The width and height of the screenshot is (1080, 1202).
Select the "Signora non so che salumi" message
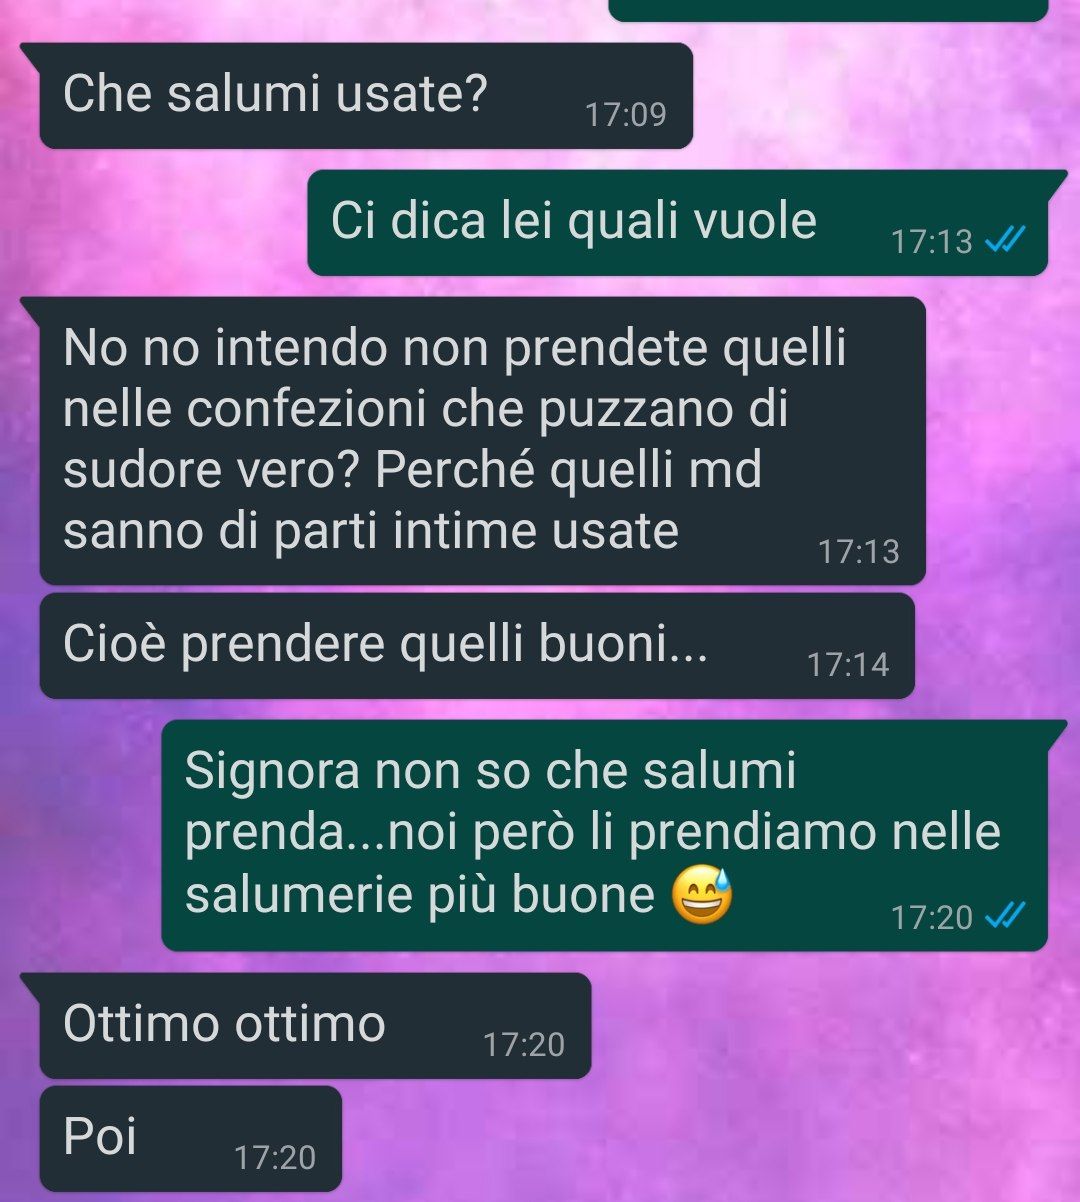[604, 835]
